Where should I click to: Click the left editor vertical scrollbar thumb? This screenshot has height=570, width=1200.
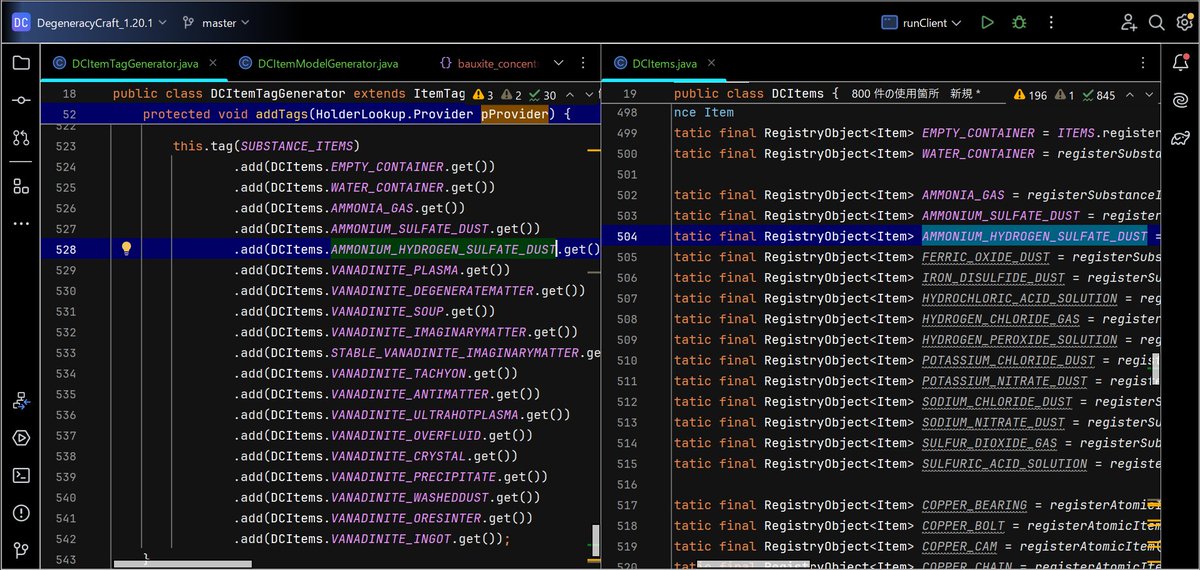[596, 540]
